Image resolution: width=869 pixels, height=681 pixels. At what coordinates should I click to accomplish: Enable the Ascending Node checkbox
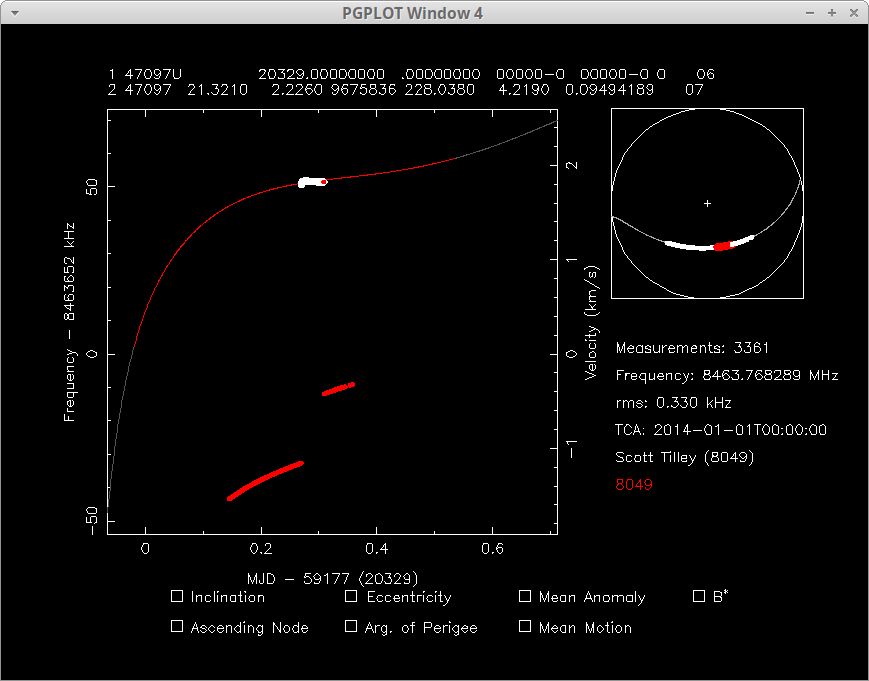point(177,627)
